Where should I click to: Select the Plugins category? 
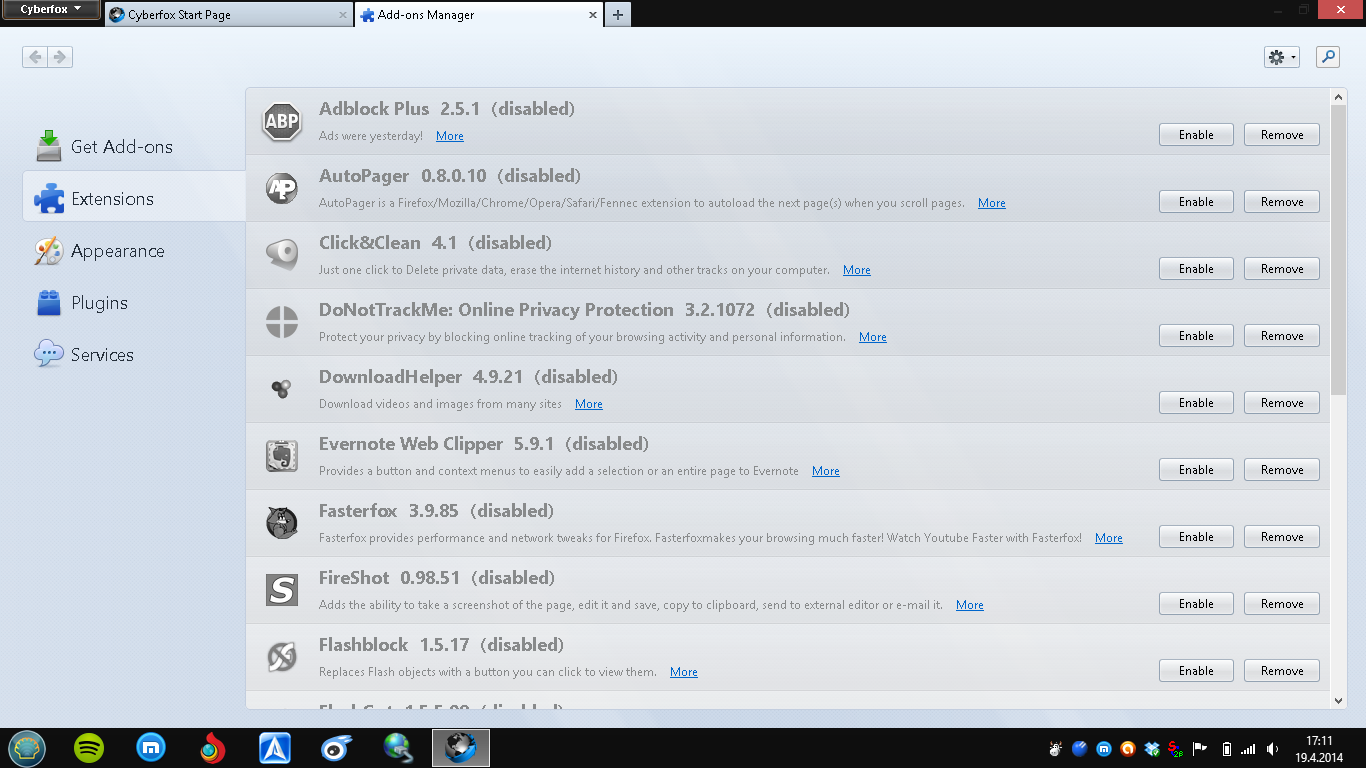pyautogui.click(x=134, y=303)
